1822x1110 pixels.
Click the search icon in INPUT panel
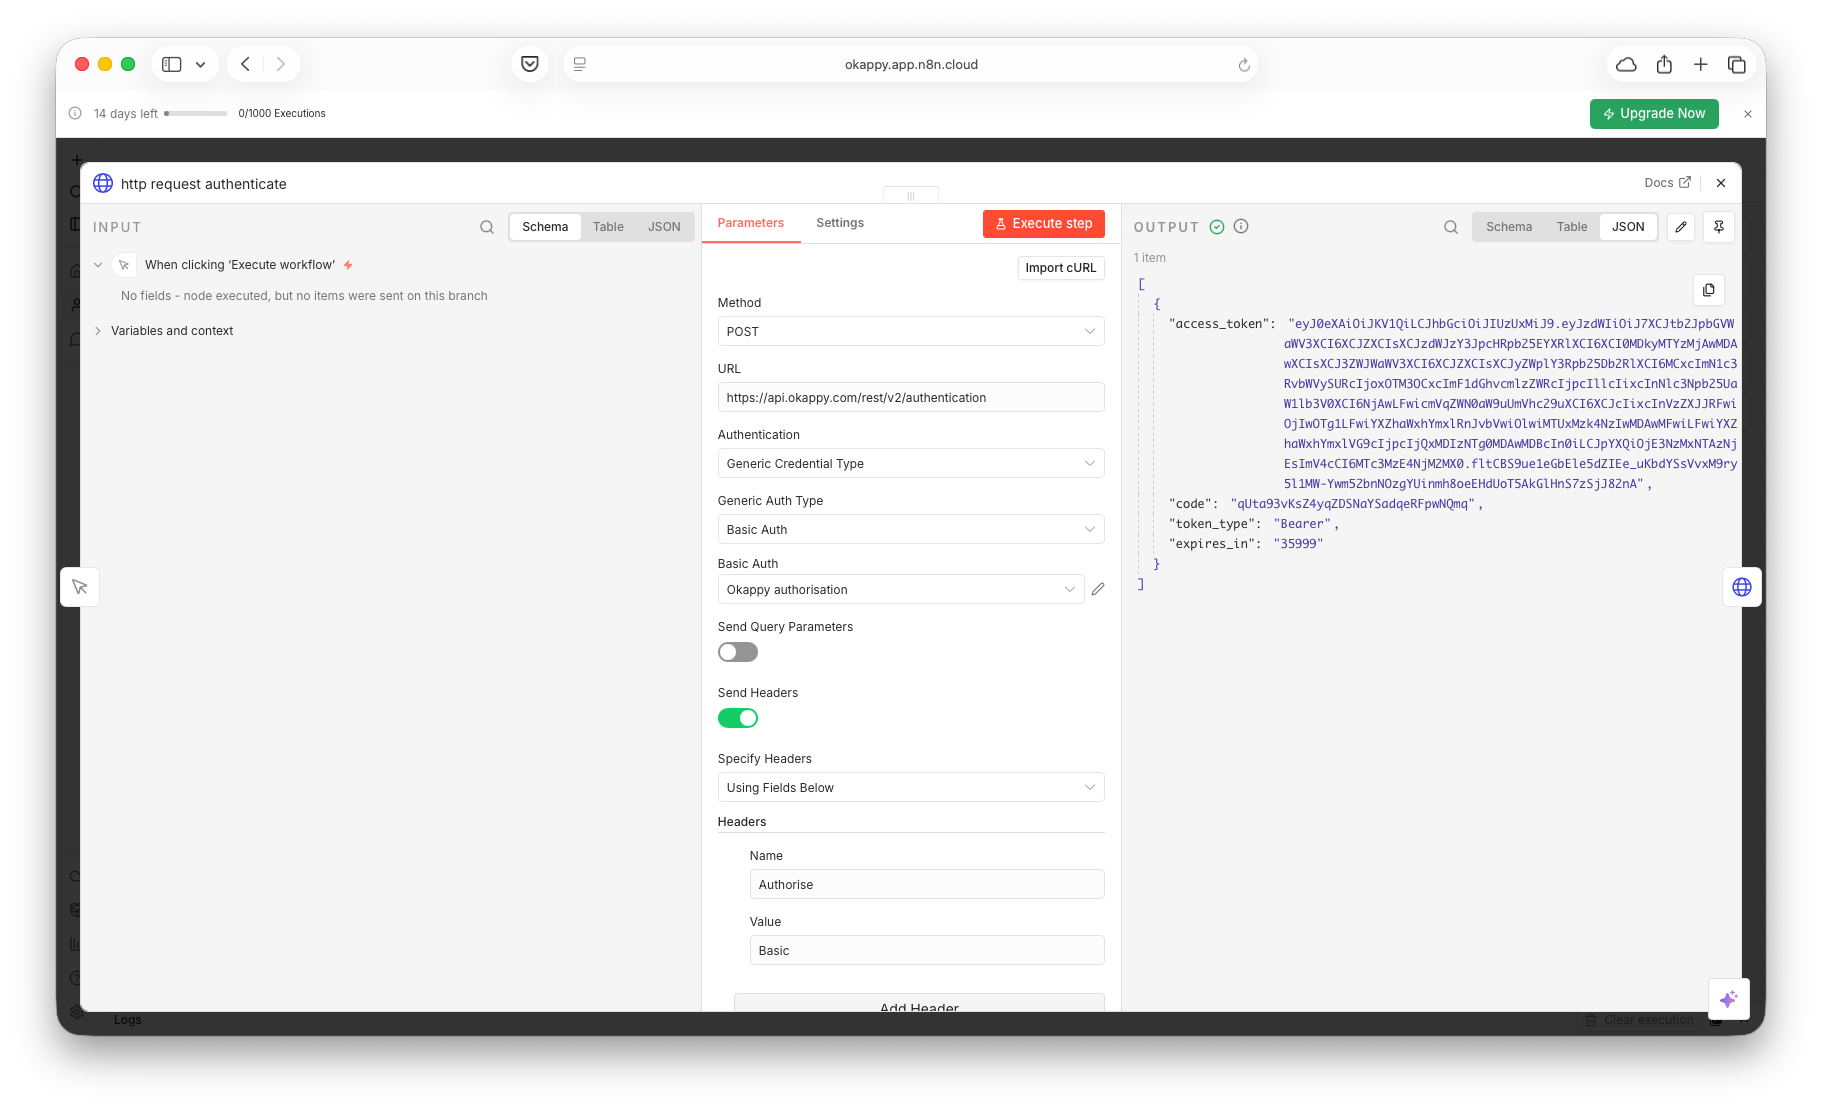[487, 227]
